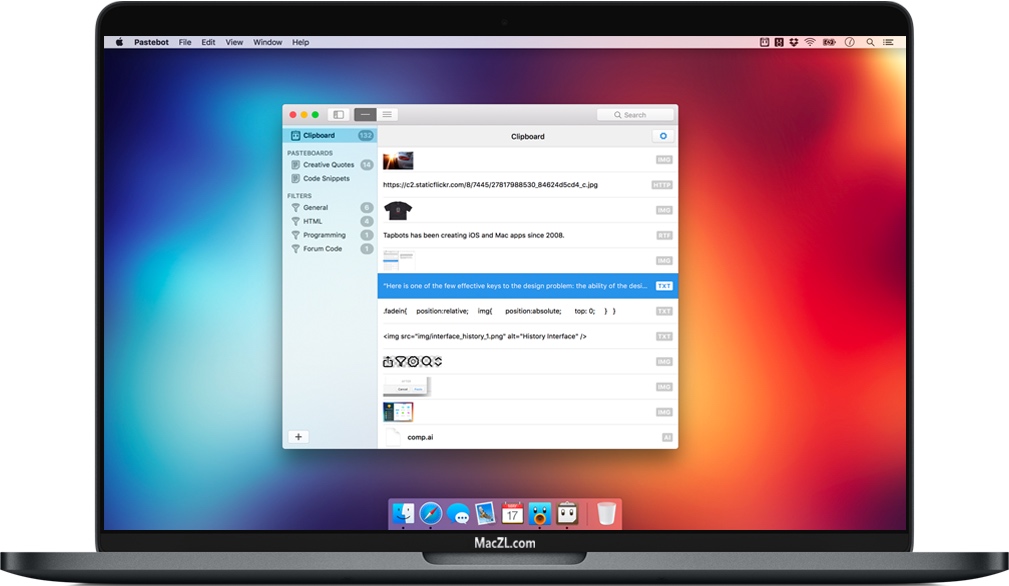
Task: Open Pastebot from the Dock
Action: pyautogui.click(x=567, y=513)
